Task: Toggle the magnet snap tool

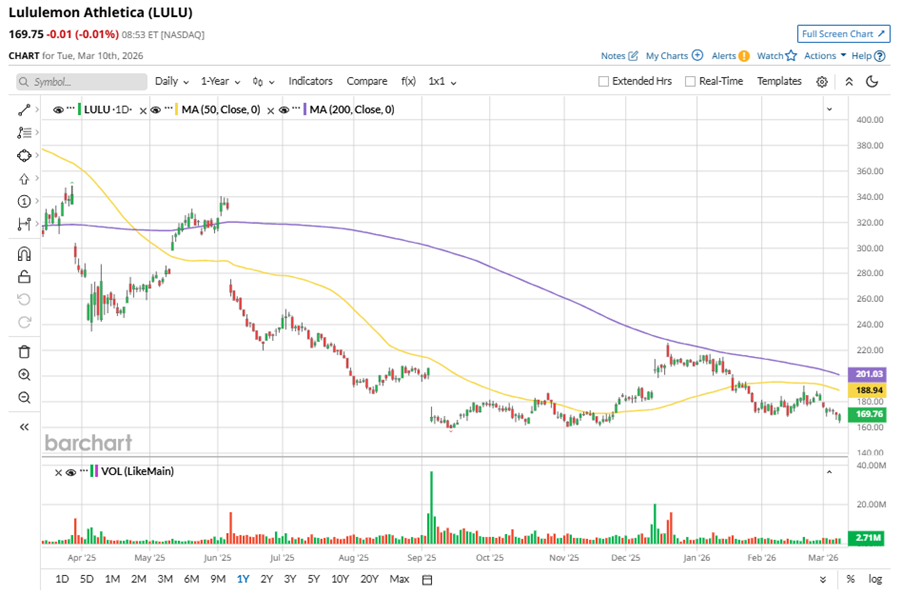Action: [x=24, y=254]
